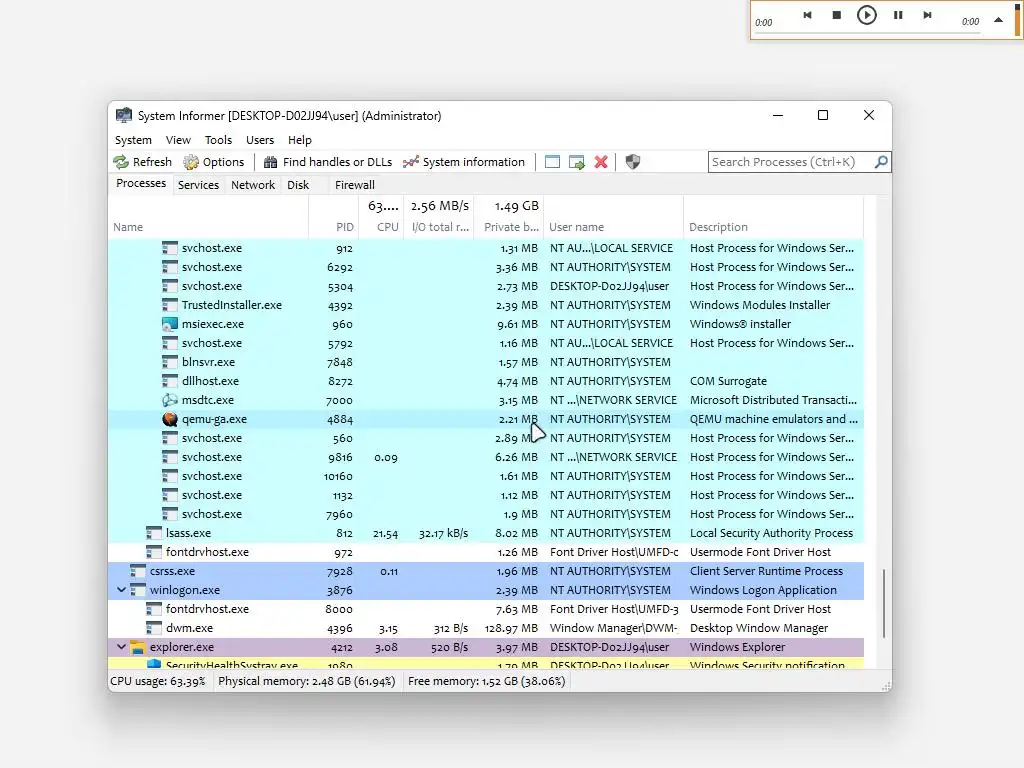Screen dimensions: 1024x768
Task: Click the pause button in media widget
Action: [898, 15]
